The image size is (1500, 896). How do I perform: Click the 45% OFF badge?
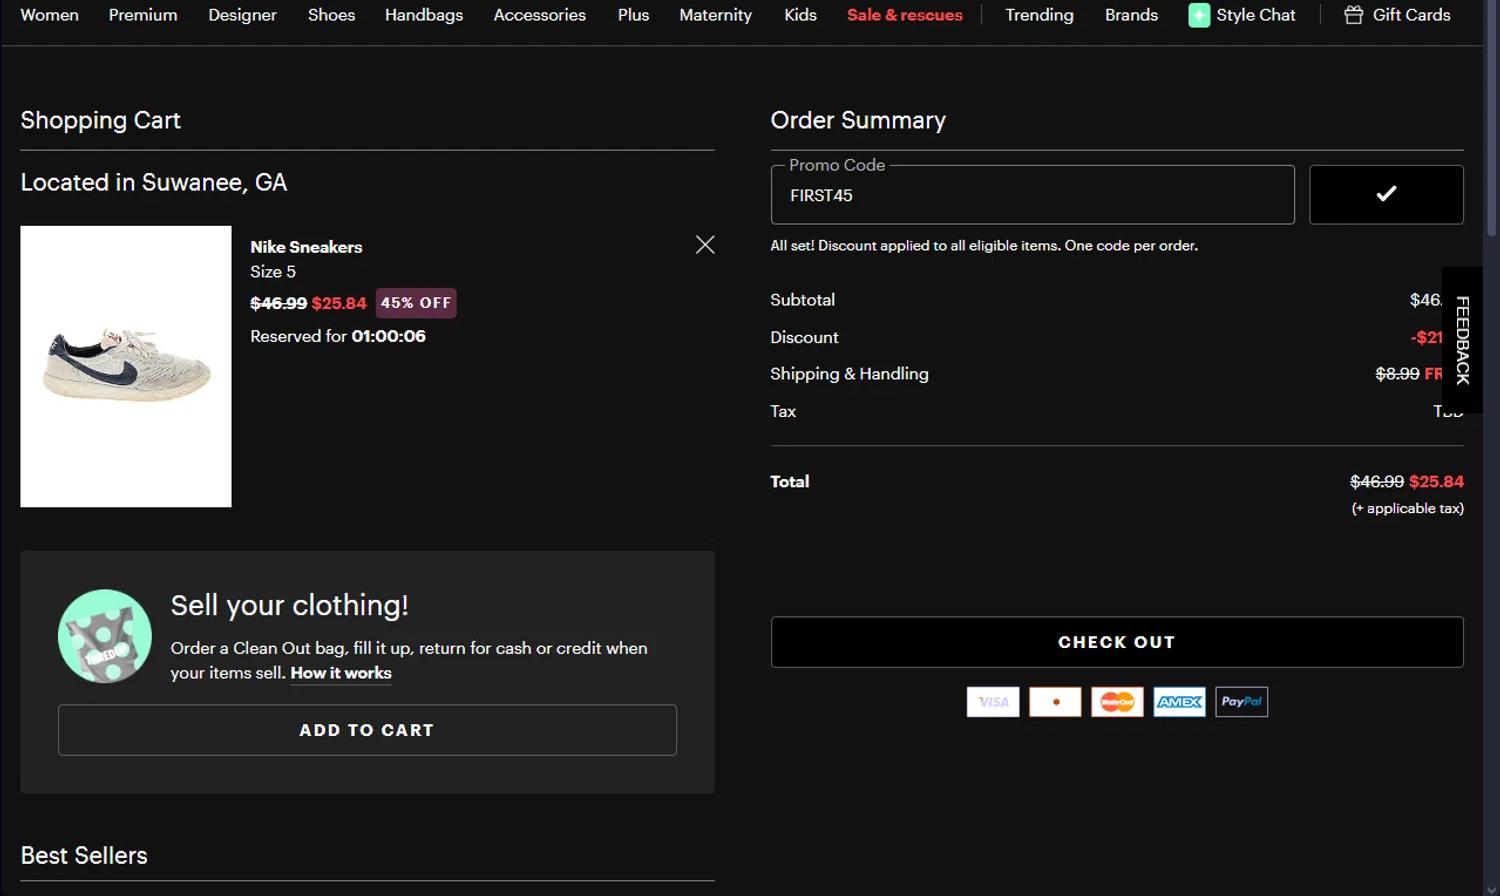click(416, 303)
